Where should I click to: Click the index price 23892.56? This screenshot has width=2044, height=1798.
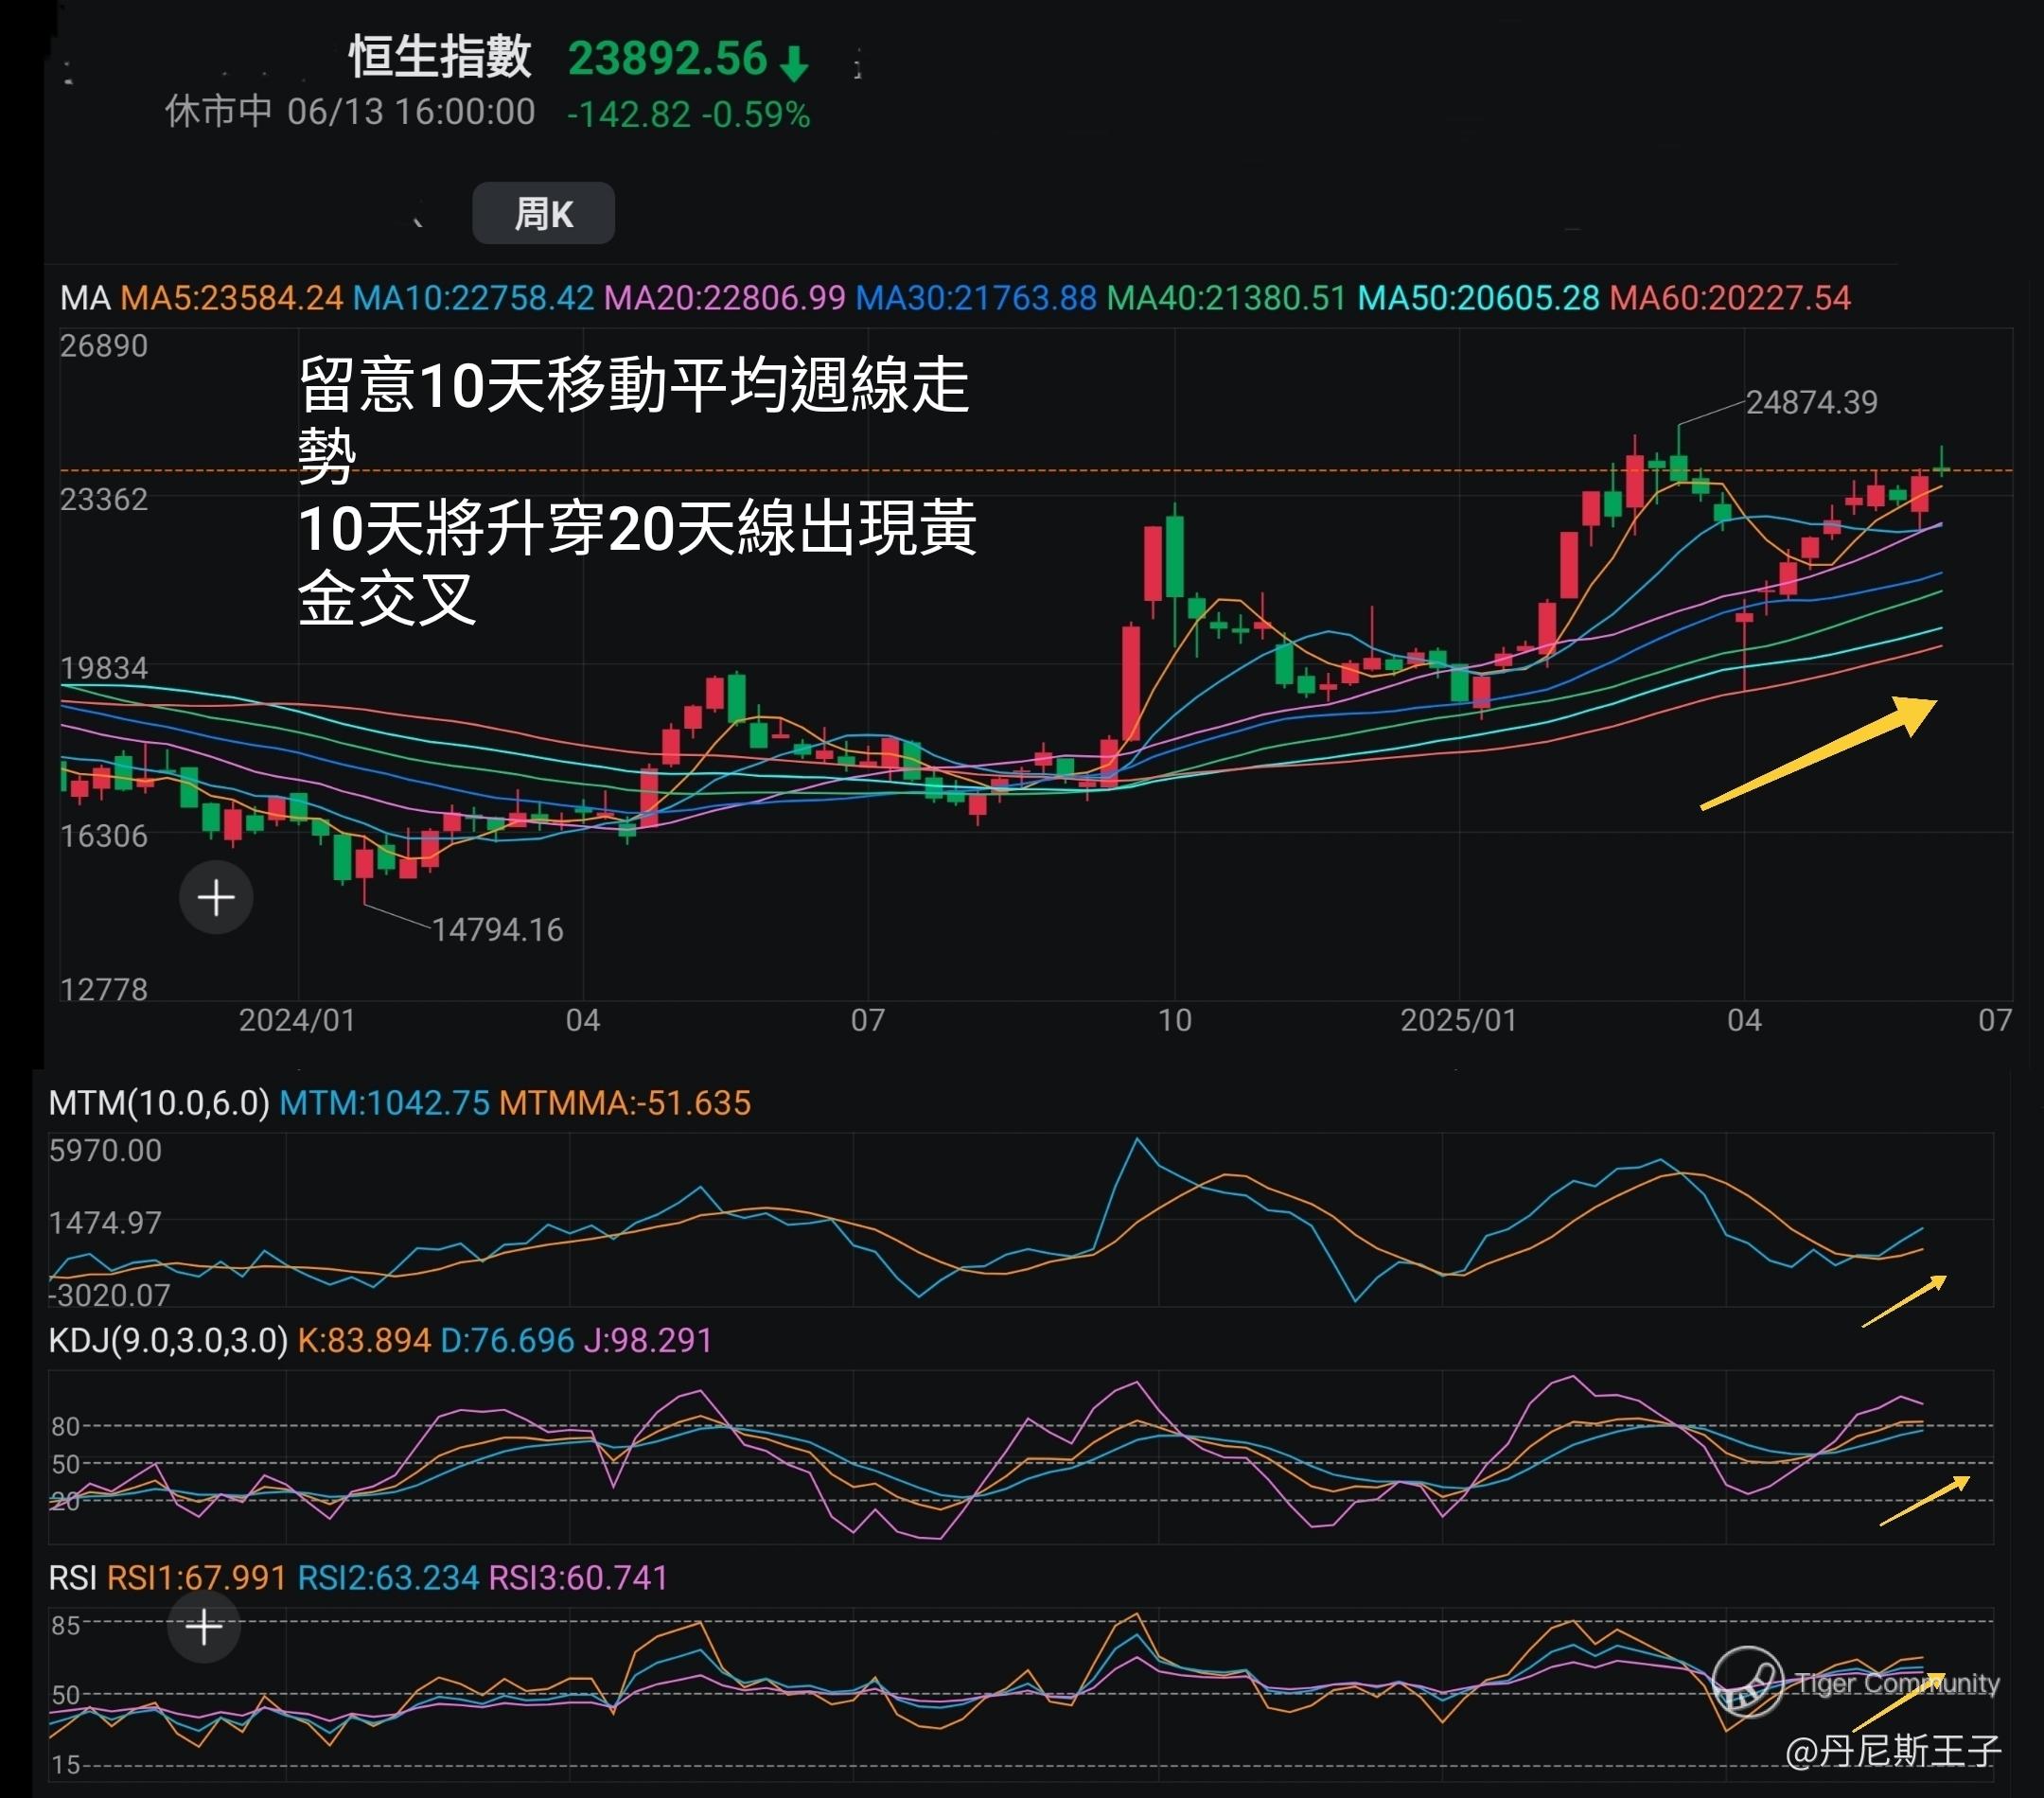click(x=667, y=59)
